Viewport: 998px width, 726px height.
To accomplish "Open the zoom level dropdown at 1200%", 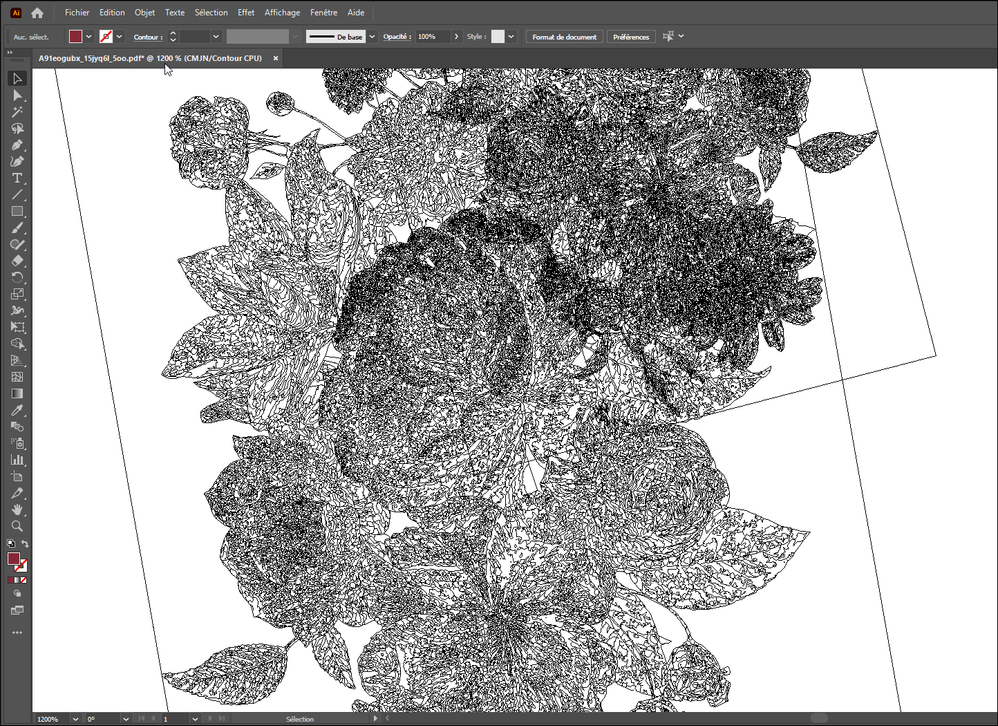I will [75, 719].
